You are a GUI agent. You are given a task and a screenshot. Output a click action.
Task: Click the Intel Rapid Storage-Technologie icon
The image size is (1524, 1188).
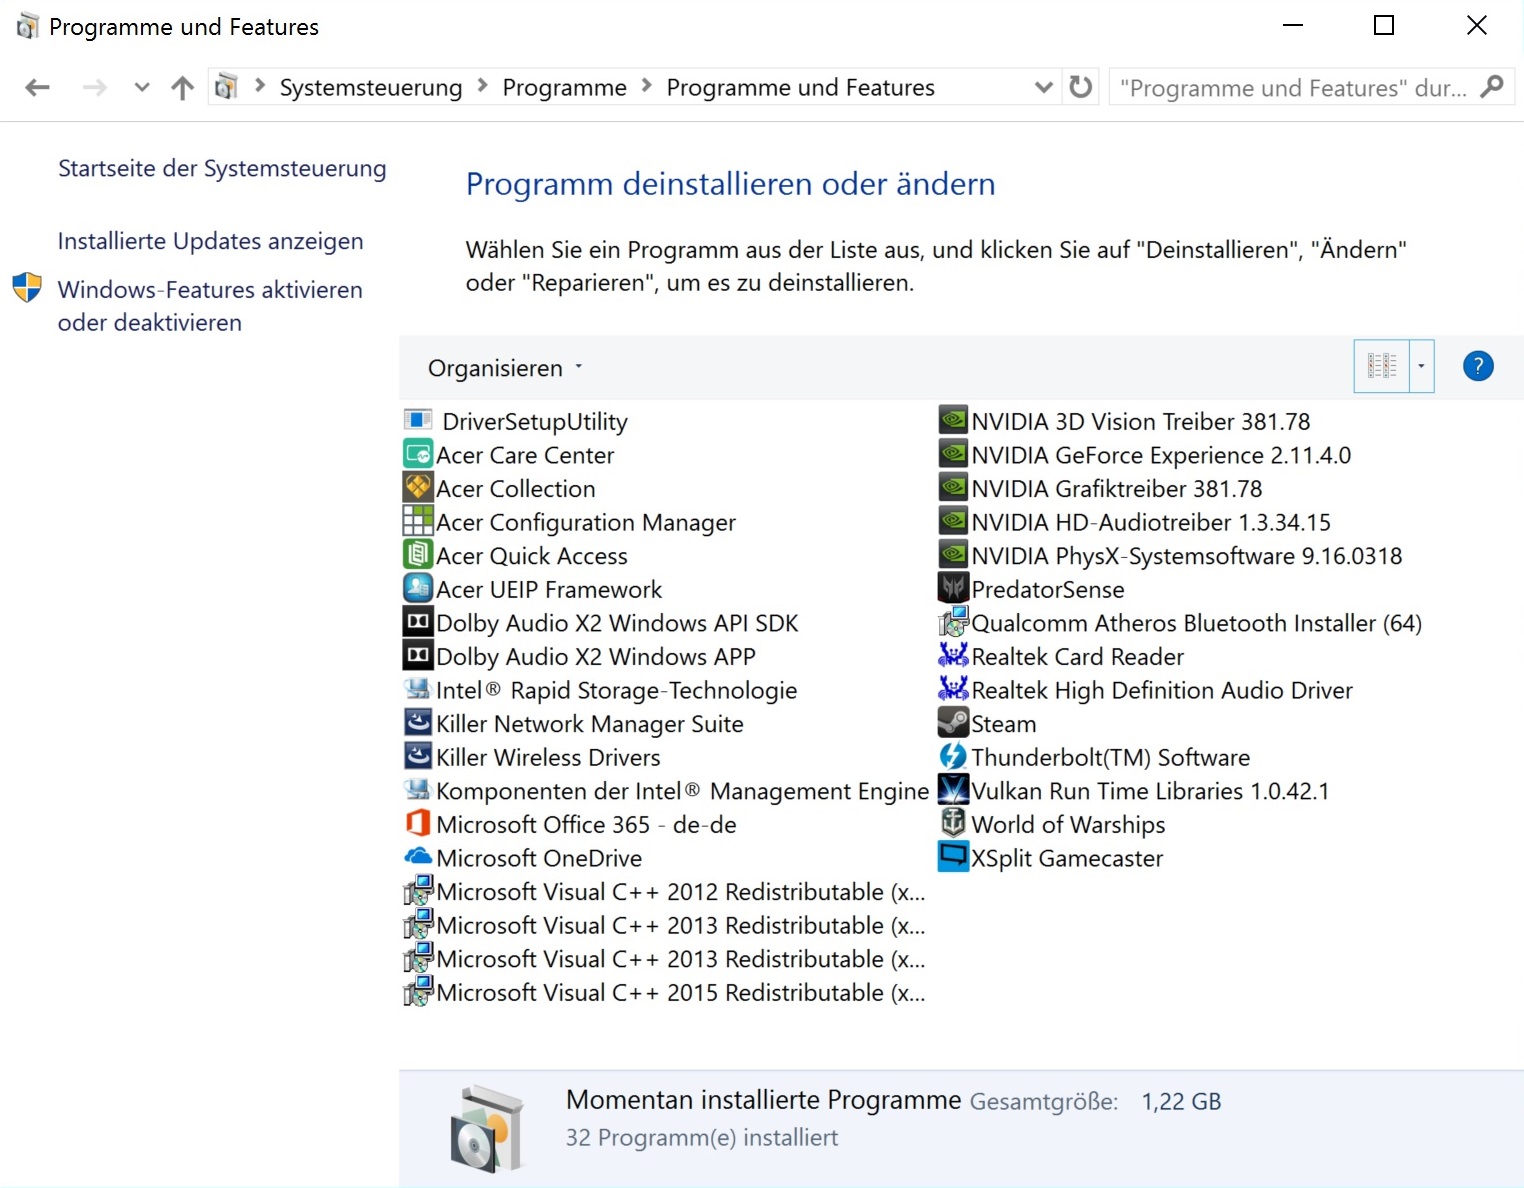(418, 689)
